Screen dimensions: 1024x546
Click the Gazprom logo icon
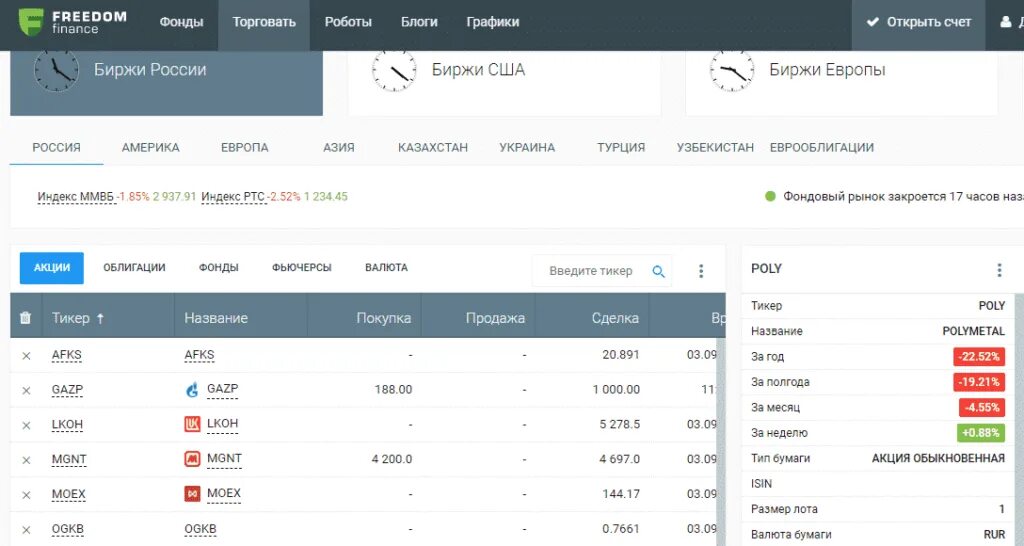click(192, 390)
